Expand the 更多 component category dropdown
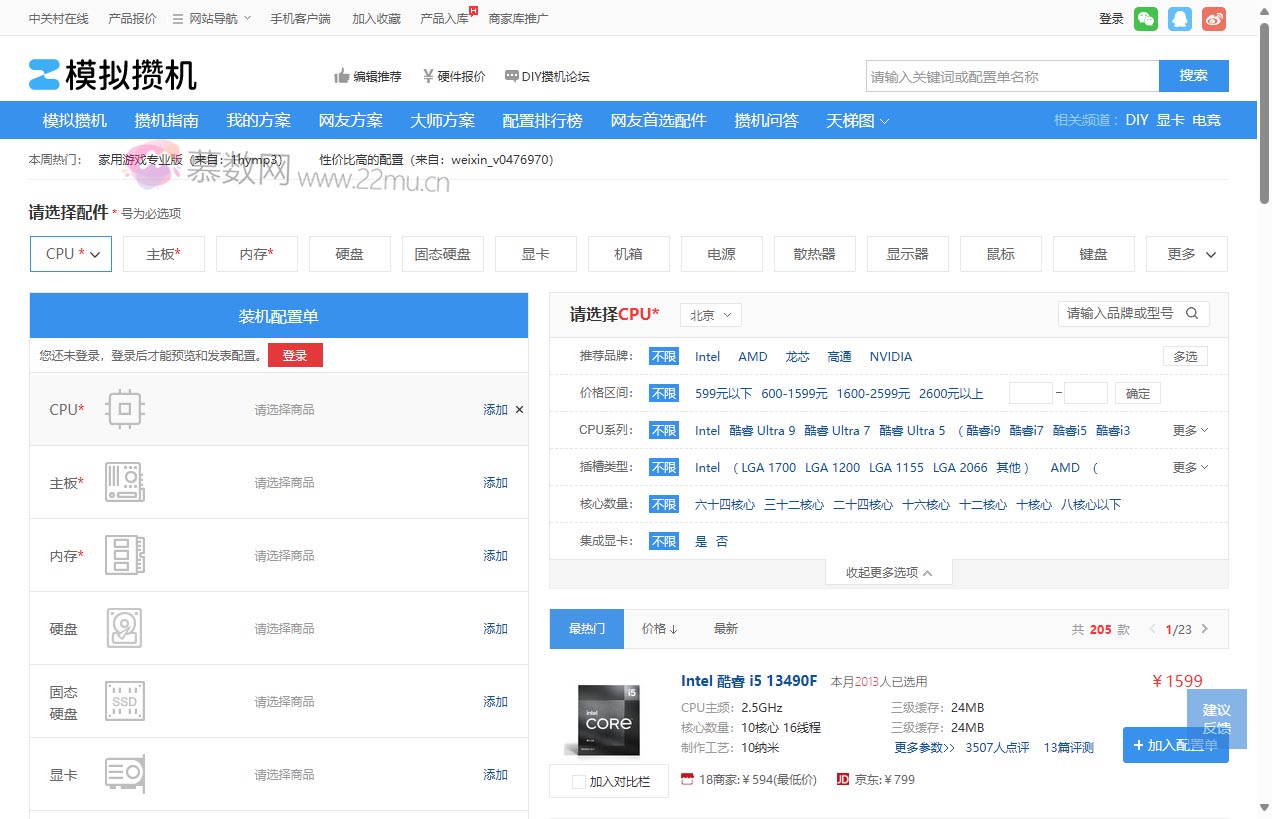 [1187, 254]
